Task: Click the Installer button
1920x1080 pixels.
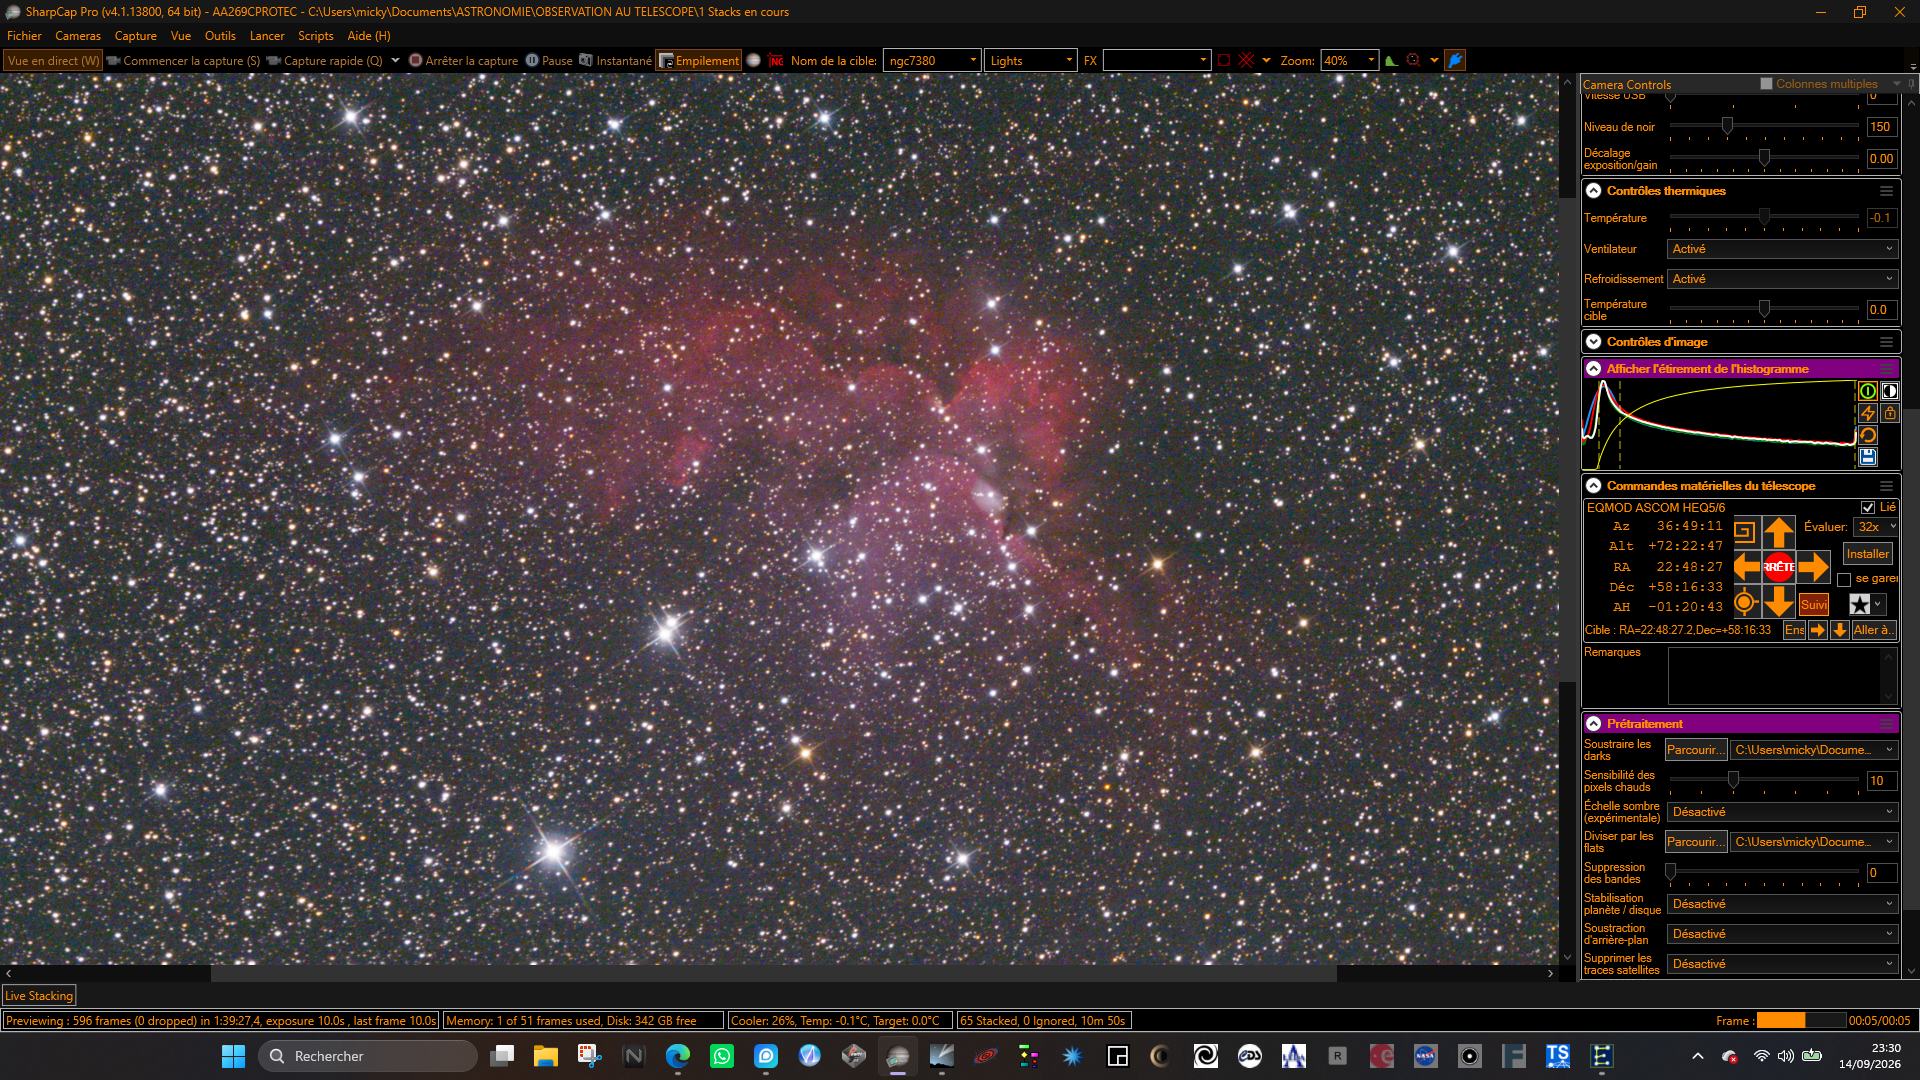Action: pyautogui.click(x=1867, y=554)
